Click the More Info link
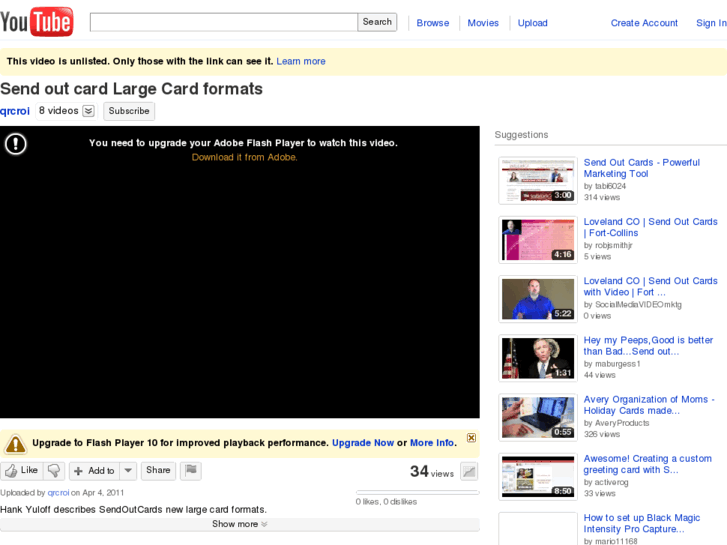This screenshot has width=727, height=545. coord(433,443)
